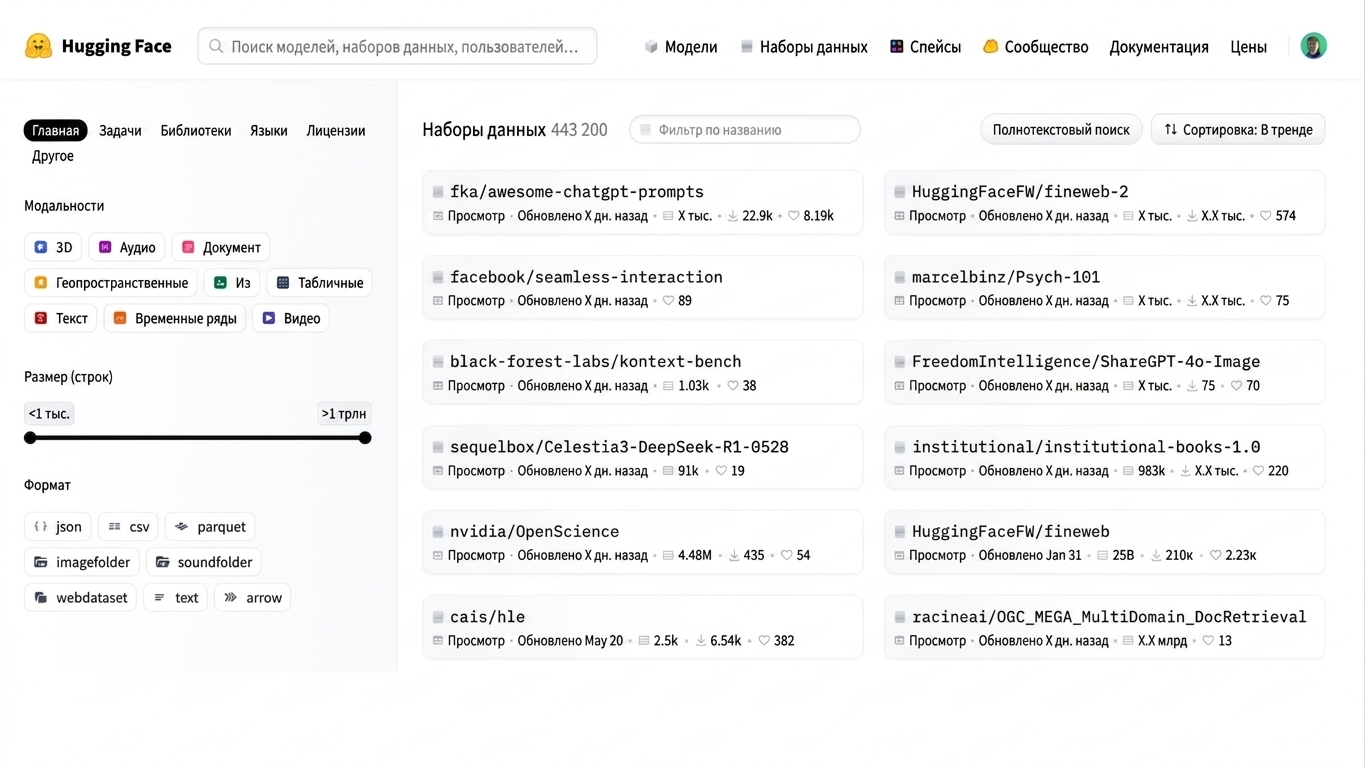Switch to the Библиотеки filter tab

(x=196, y=130)
